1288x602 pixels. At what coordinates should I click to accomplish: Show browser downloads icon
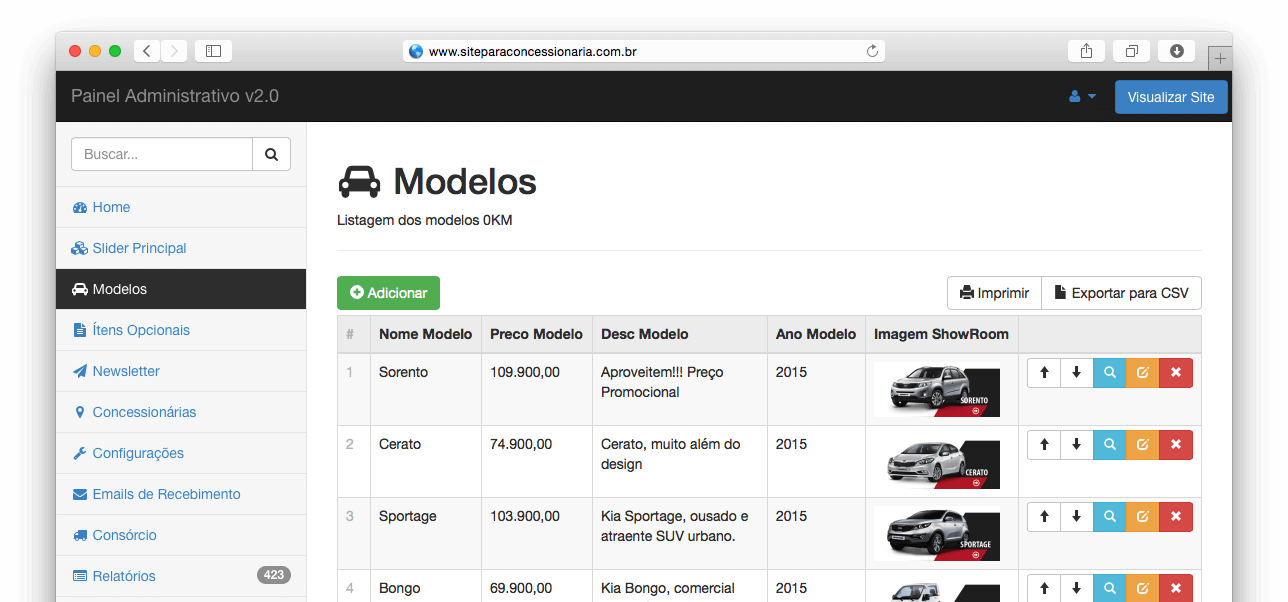1177,51
